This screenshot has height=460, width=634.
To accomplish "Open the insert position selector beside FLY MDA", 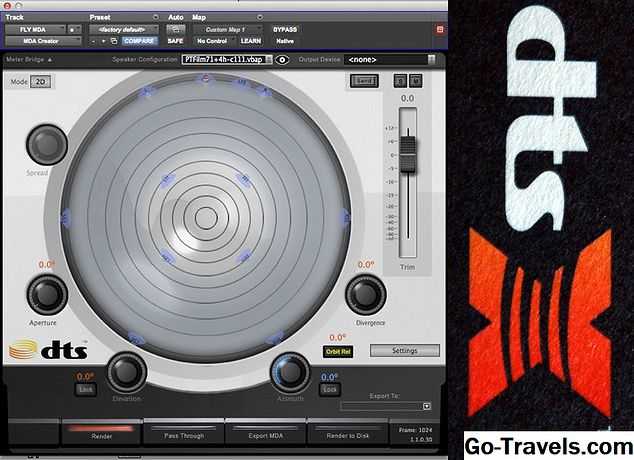I will (74, 30).
